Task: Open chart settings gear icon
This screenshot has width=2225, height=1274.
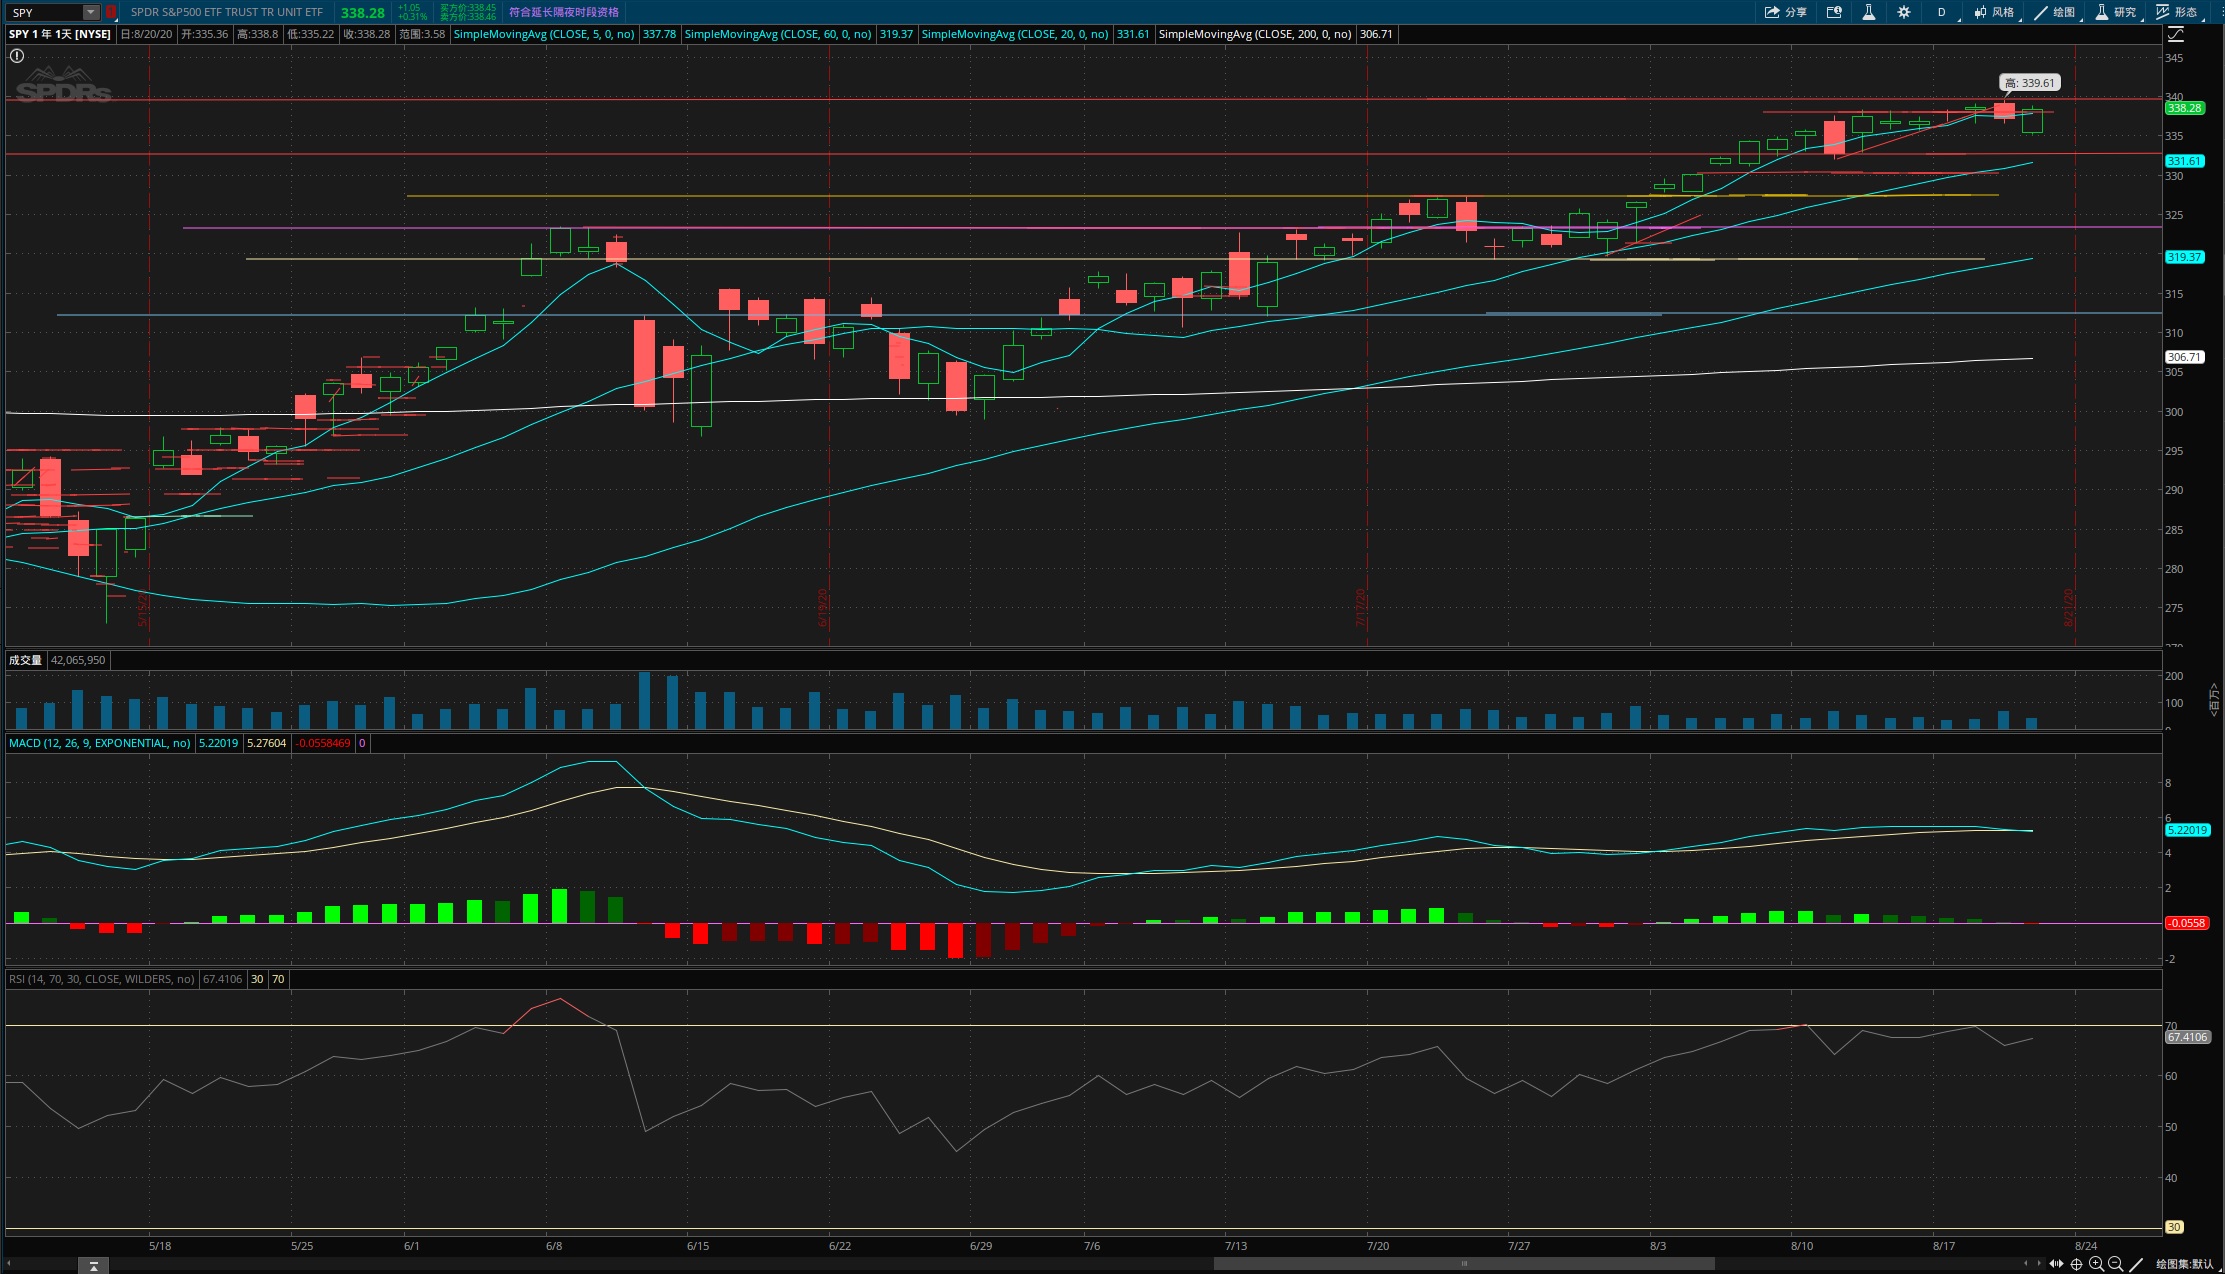Action: coord(1903,12)
